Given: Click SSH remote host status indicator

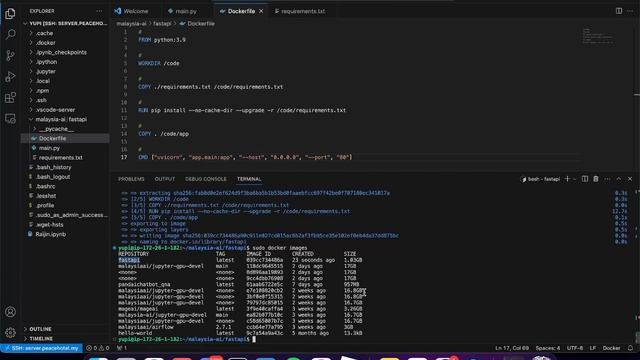Looking at the screenshot, I should pos(41,348).
